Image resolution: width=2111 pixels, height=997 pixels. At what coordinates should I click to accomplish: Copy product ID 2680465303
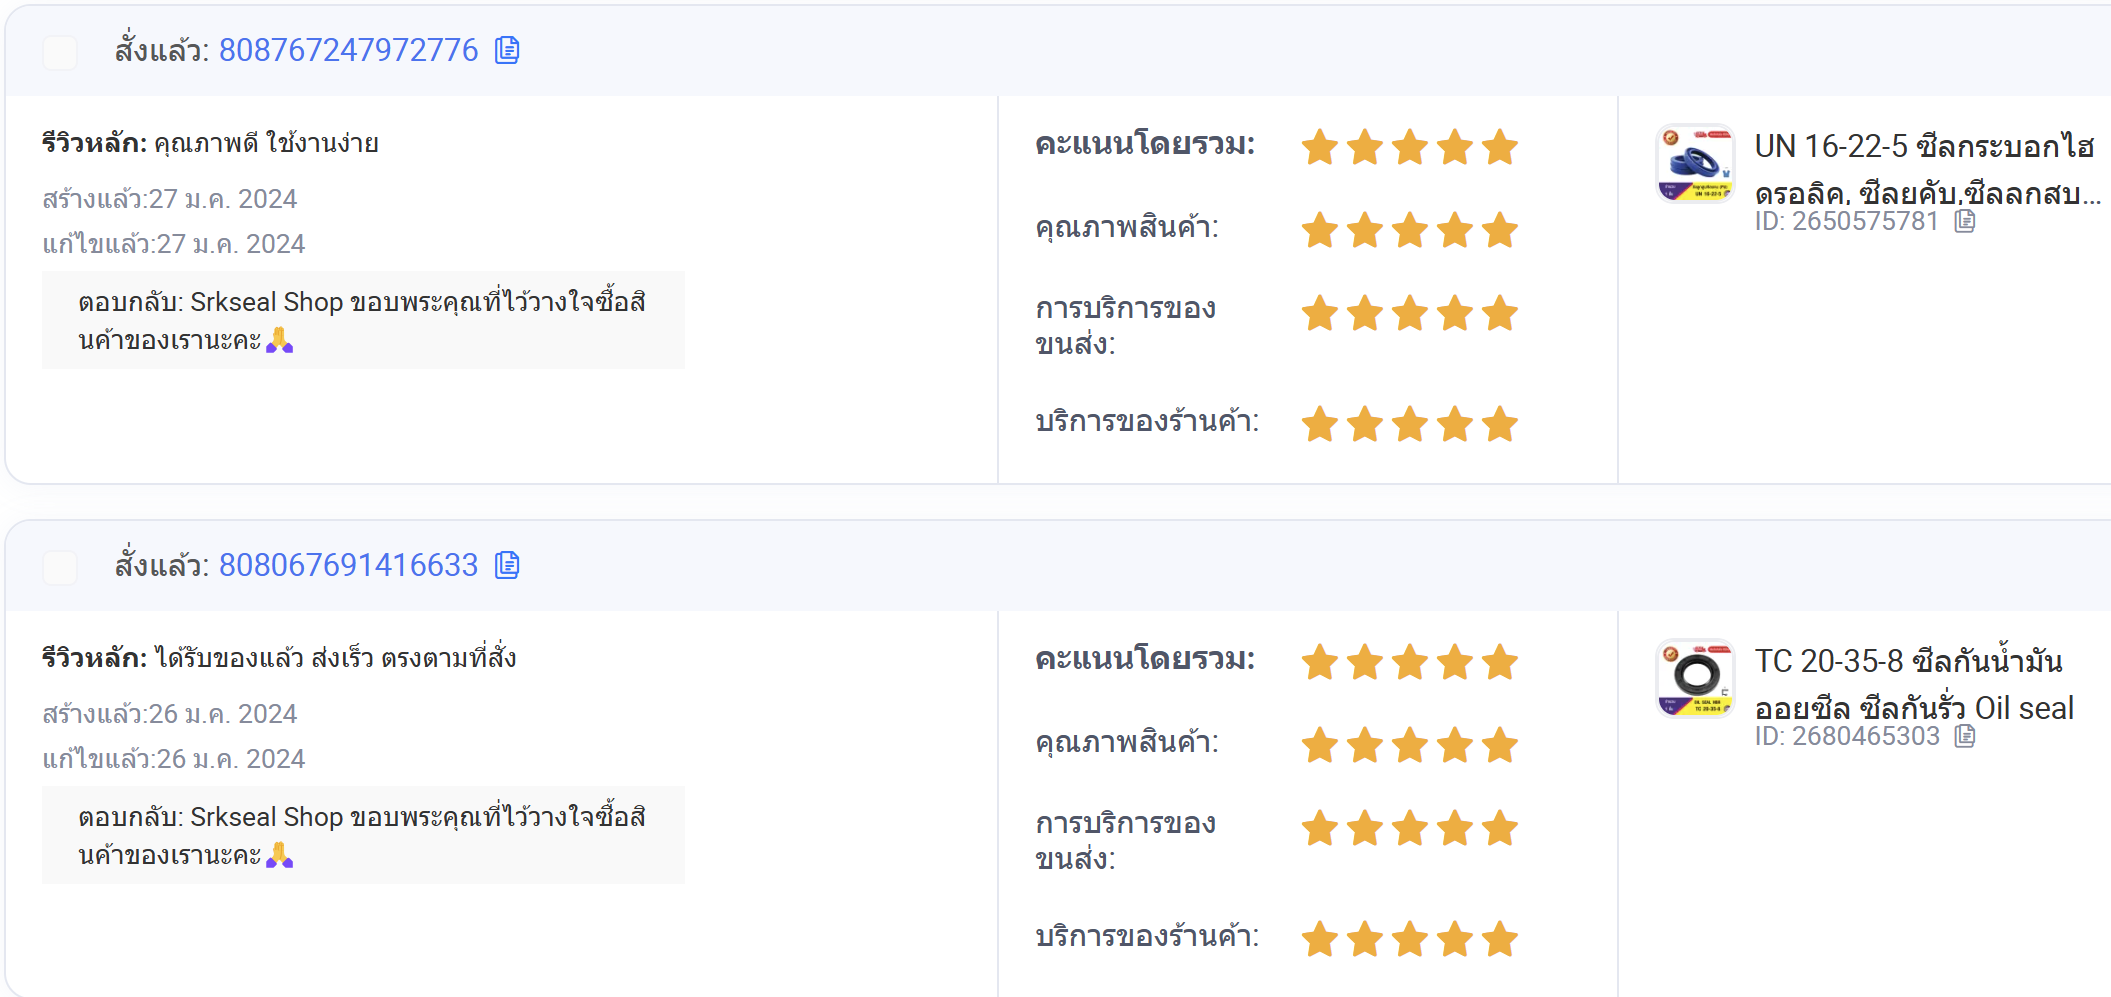(x=1965, y=736)
